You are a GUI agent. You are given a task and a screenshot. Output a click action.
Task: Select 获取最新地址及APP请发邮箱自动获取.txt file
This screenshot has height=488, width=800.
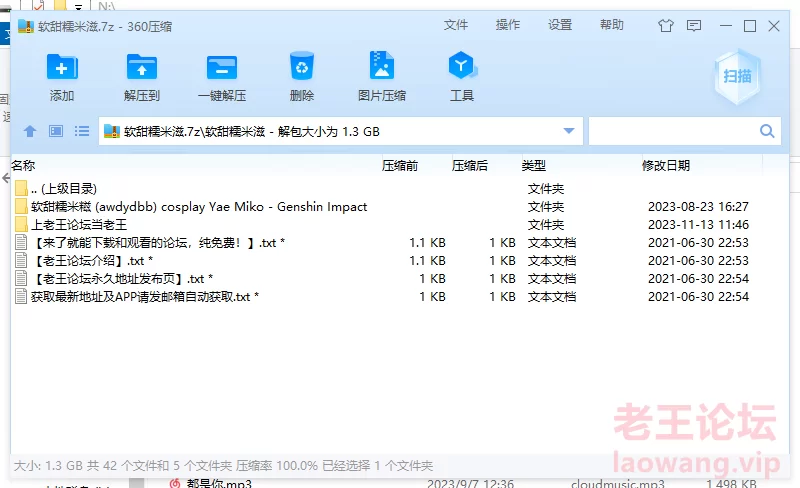pyautogui.click(x=388, y=297)
